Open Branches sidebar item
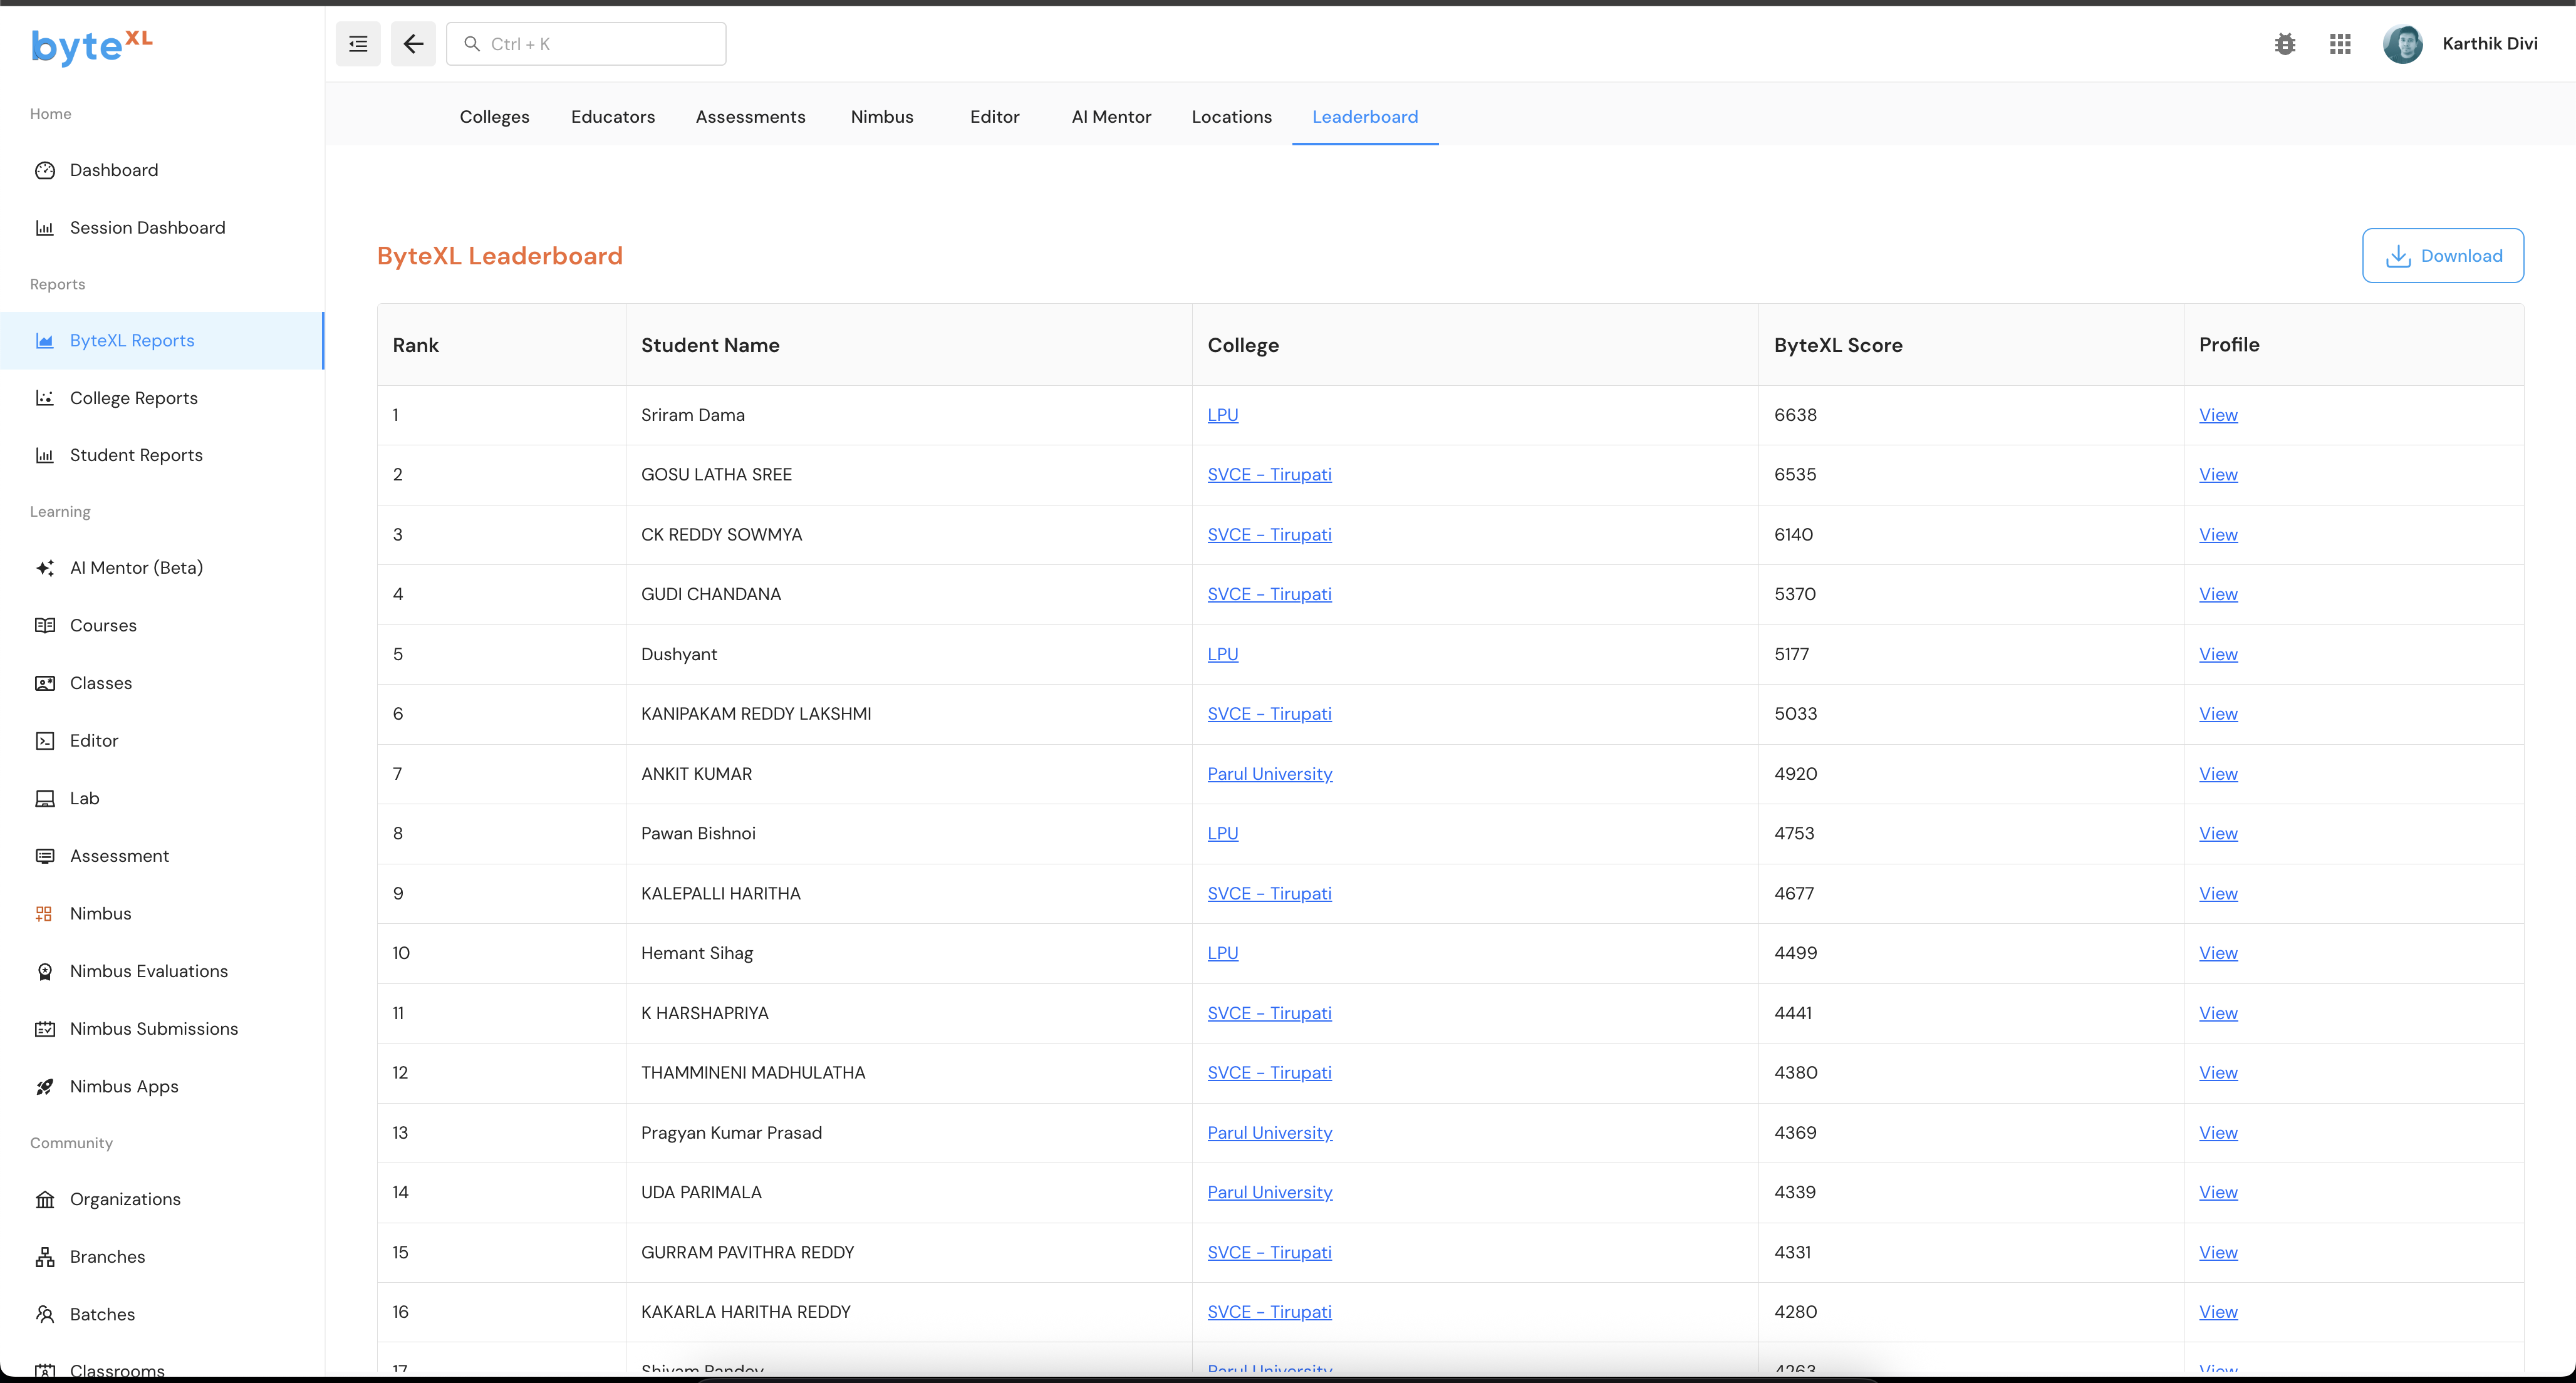The image size is (2576, 1383). pyautogui.click(x=107, y=1257)
